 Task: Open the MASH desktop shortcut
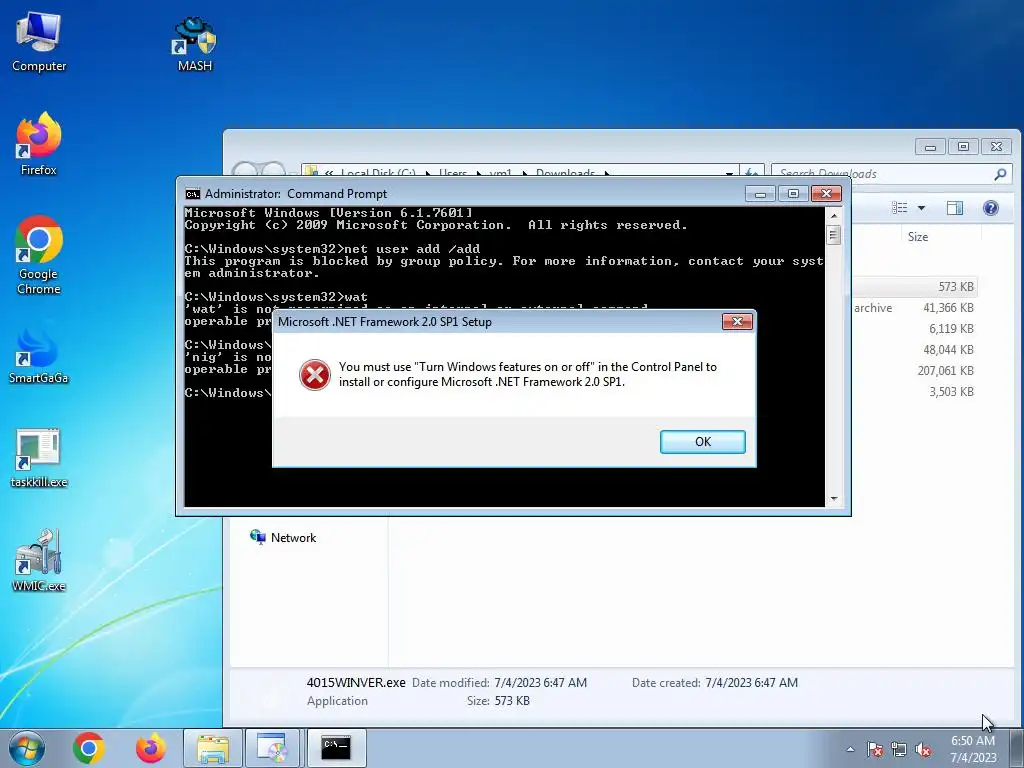click(x=195, y=44)
